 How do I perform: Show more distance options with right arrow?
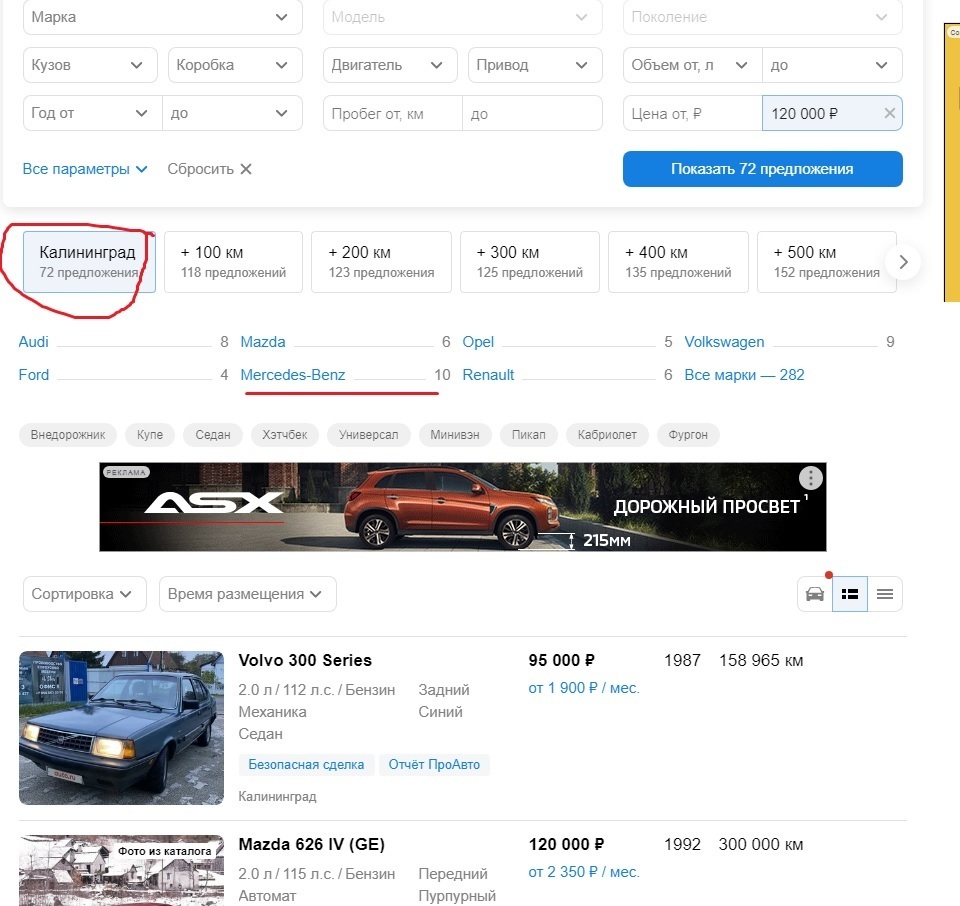[903, 262]
